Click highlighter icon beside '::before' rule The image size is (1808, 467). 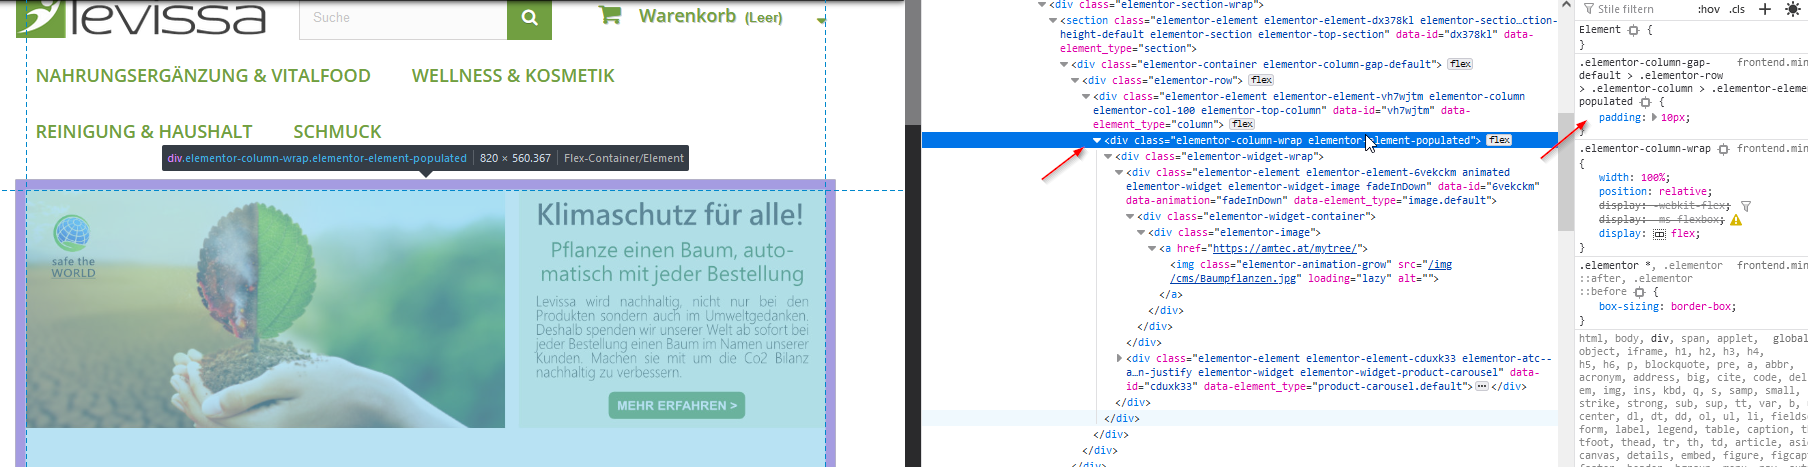[x=1639, y=292]
